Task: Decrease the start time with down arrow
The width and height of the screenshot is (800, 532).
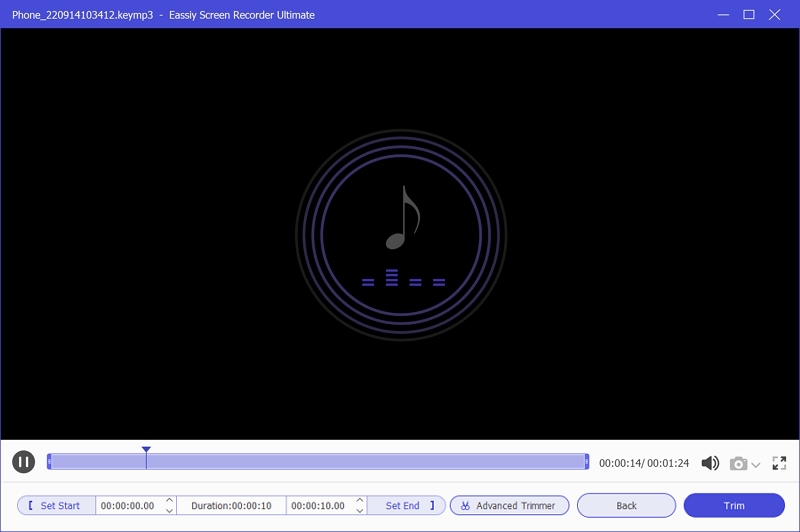Action: [x=169, y=511]
